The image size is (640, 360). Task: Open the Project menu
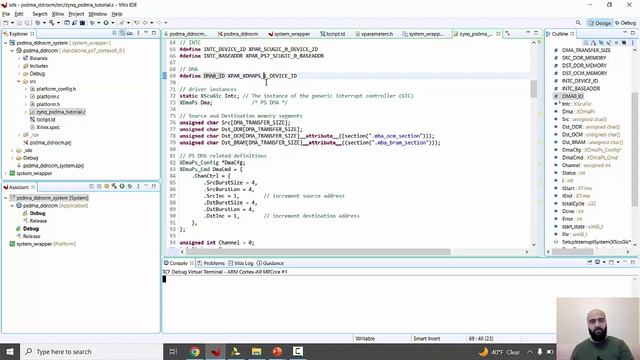pyautogui.click(x=76, y=14)
